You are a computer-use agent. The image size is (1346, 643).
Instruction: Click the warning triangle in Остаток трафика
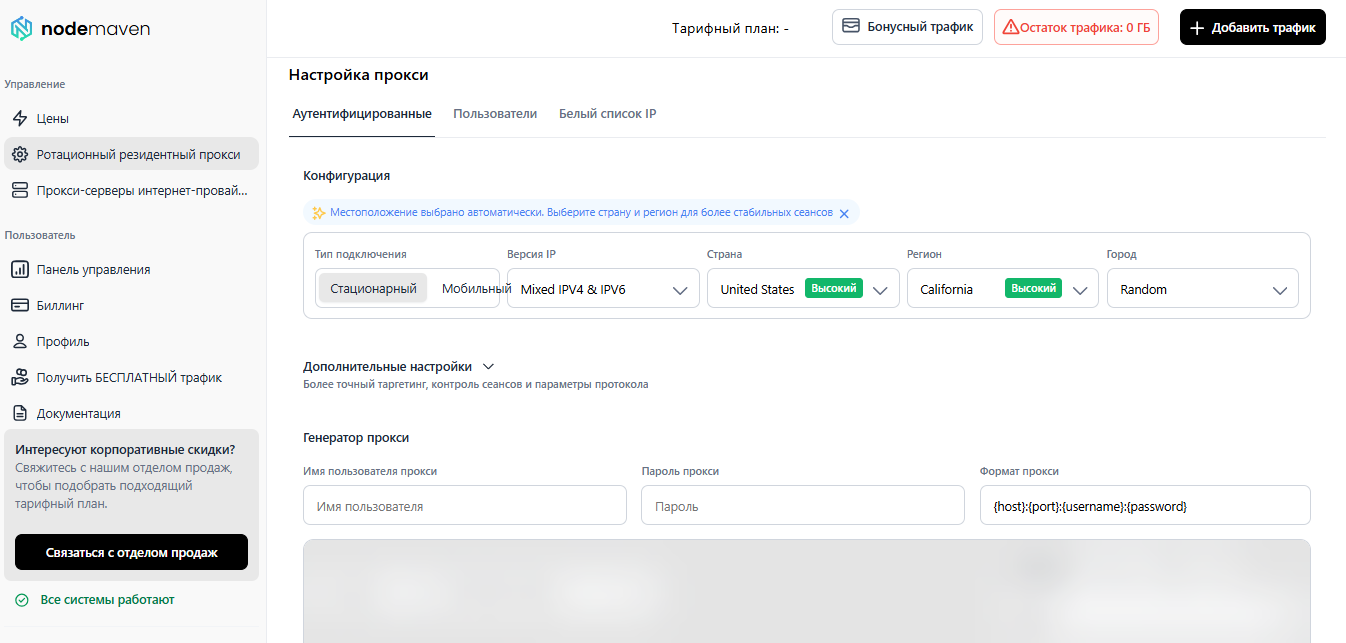pyautogui.click(x=1011, y=27)
